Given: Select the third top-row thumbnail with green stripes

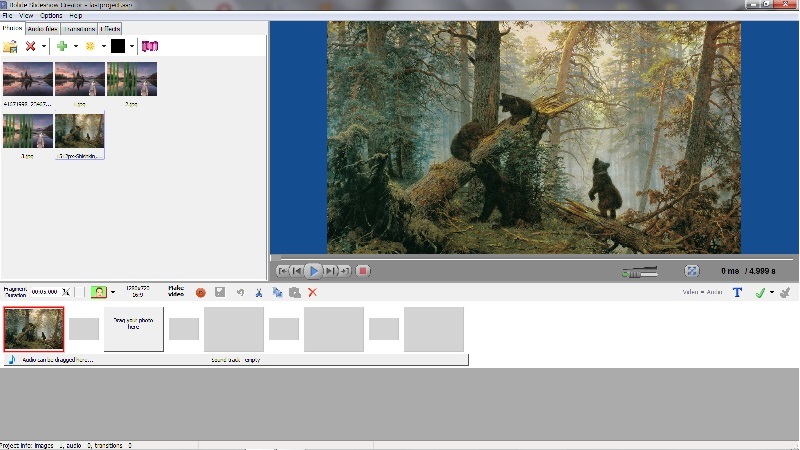Looking at the screenshot, I should [x=132, y=79].
